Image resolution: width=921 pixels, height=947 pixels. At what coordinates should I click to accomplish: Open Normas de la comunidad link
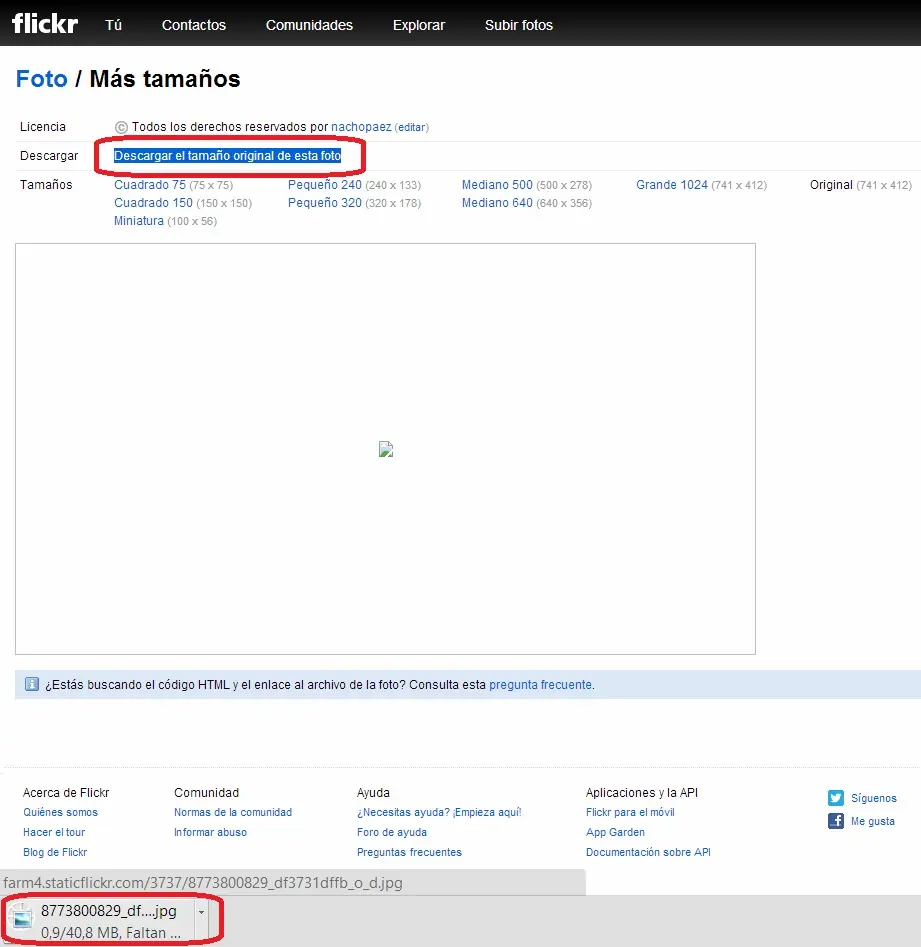click(x=233, y=812)
